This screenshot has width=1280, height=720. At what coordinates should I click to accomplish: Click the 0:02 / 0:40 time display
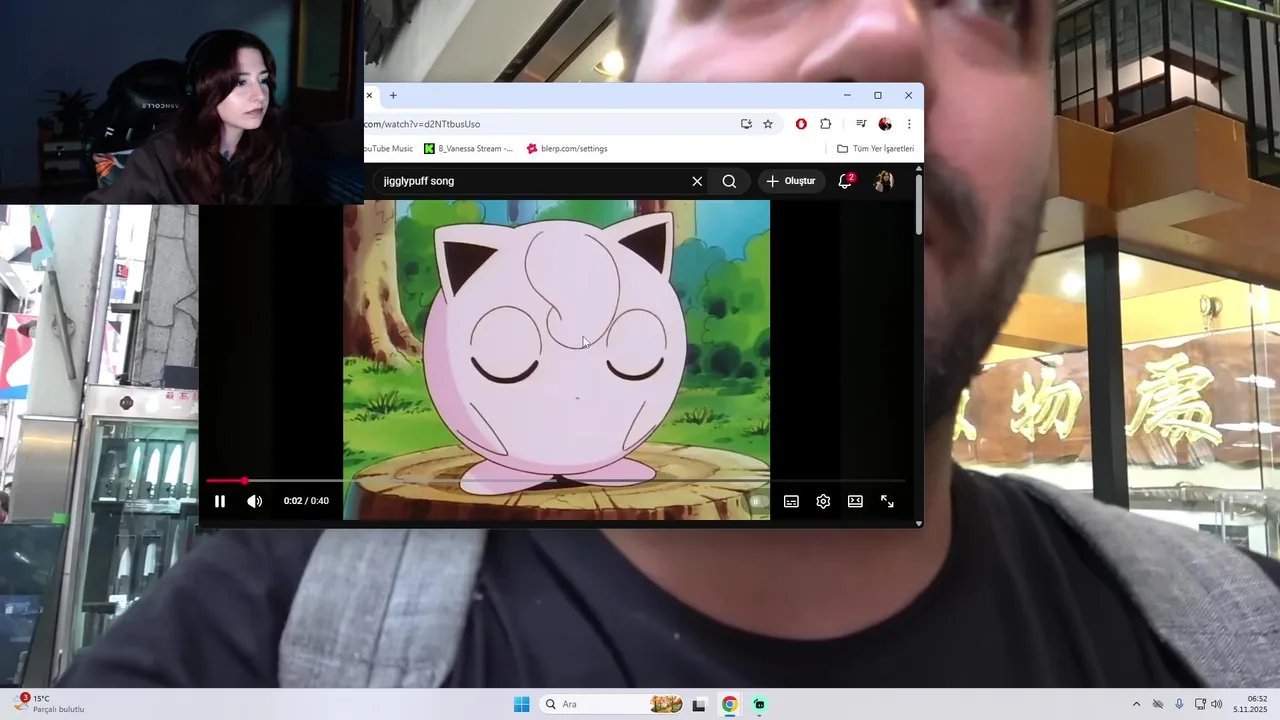click(x=306, y=501)
